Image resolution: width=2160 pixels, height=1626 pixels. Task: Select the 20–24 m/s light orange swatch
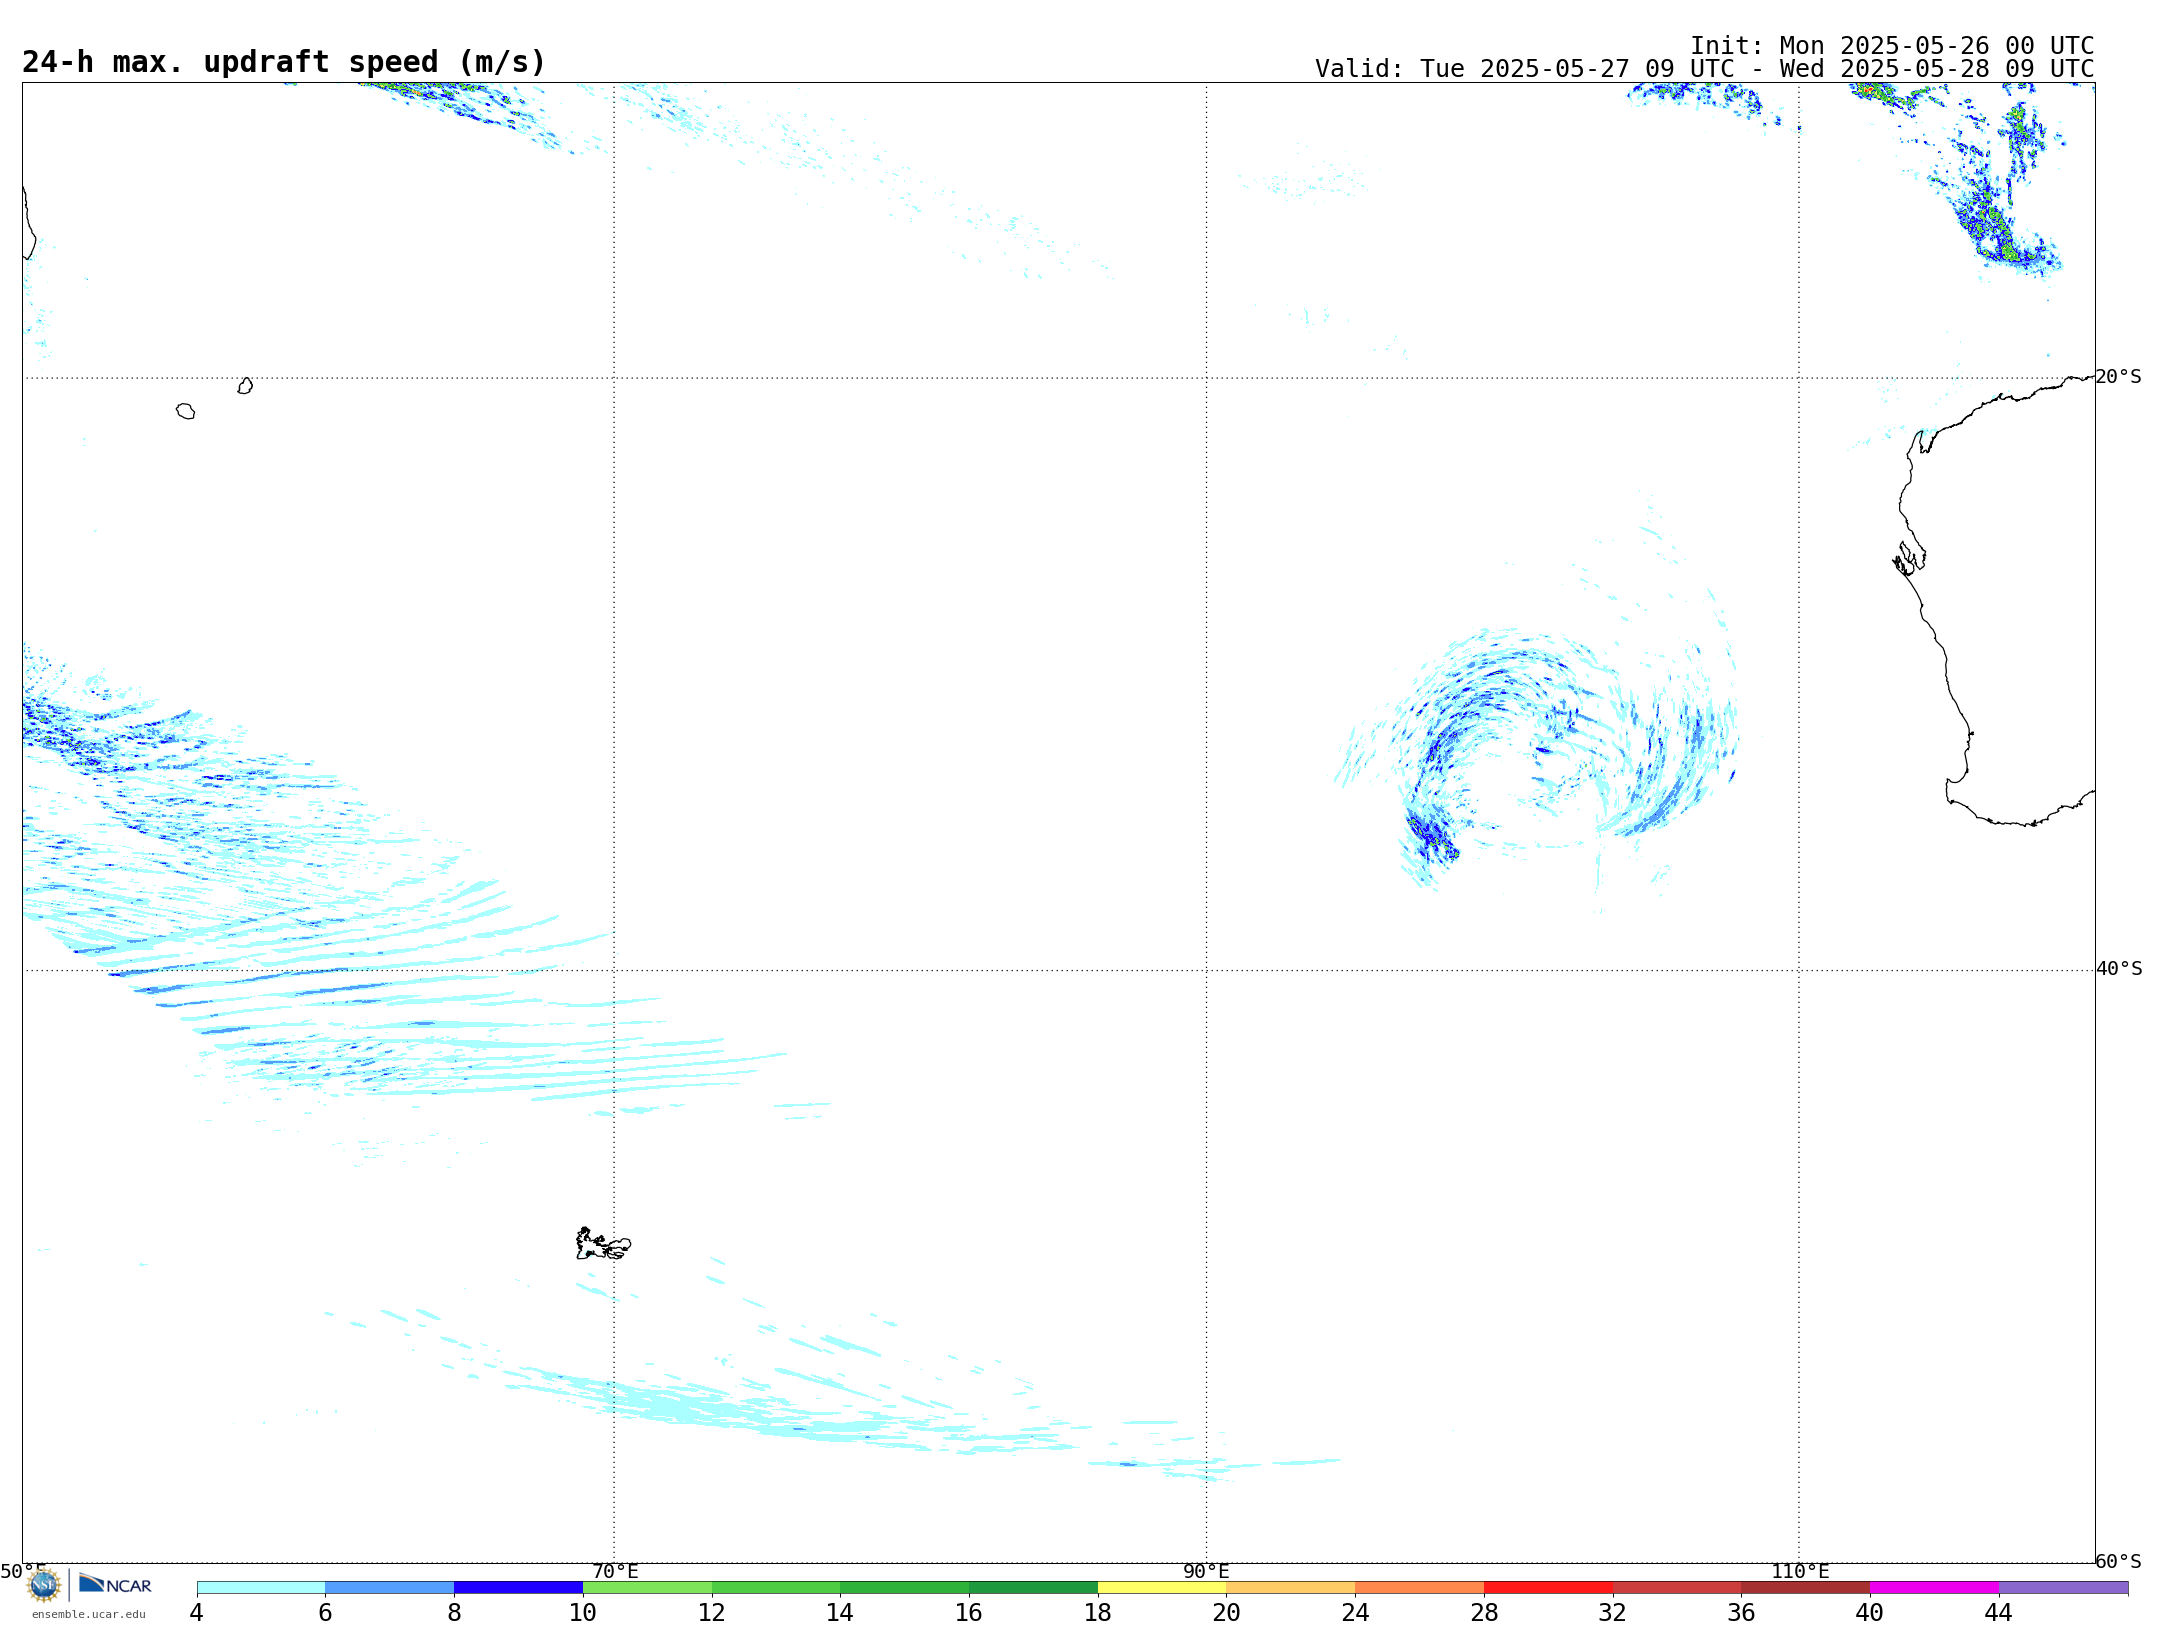[1291, 1588]
